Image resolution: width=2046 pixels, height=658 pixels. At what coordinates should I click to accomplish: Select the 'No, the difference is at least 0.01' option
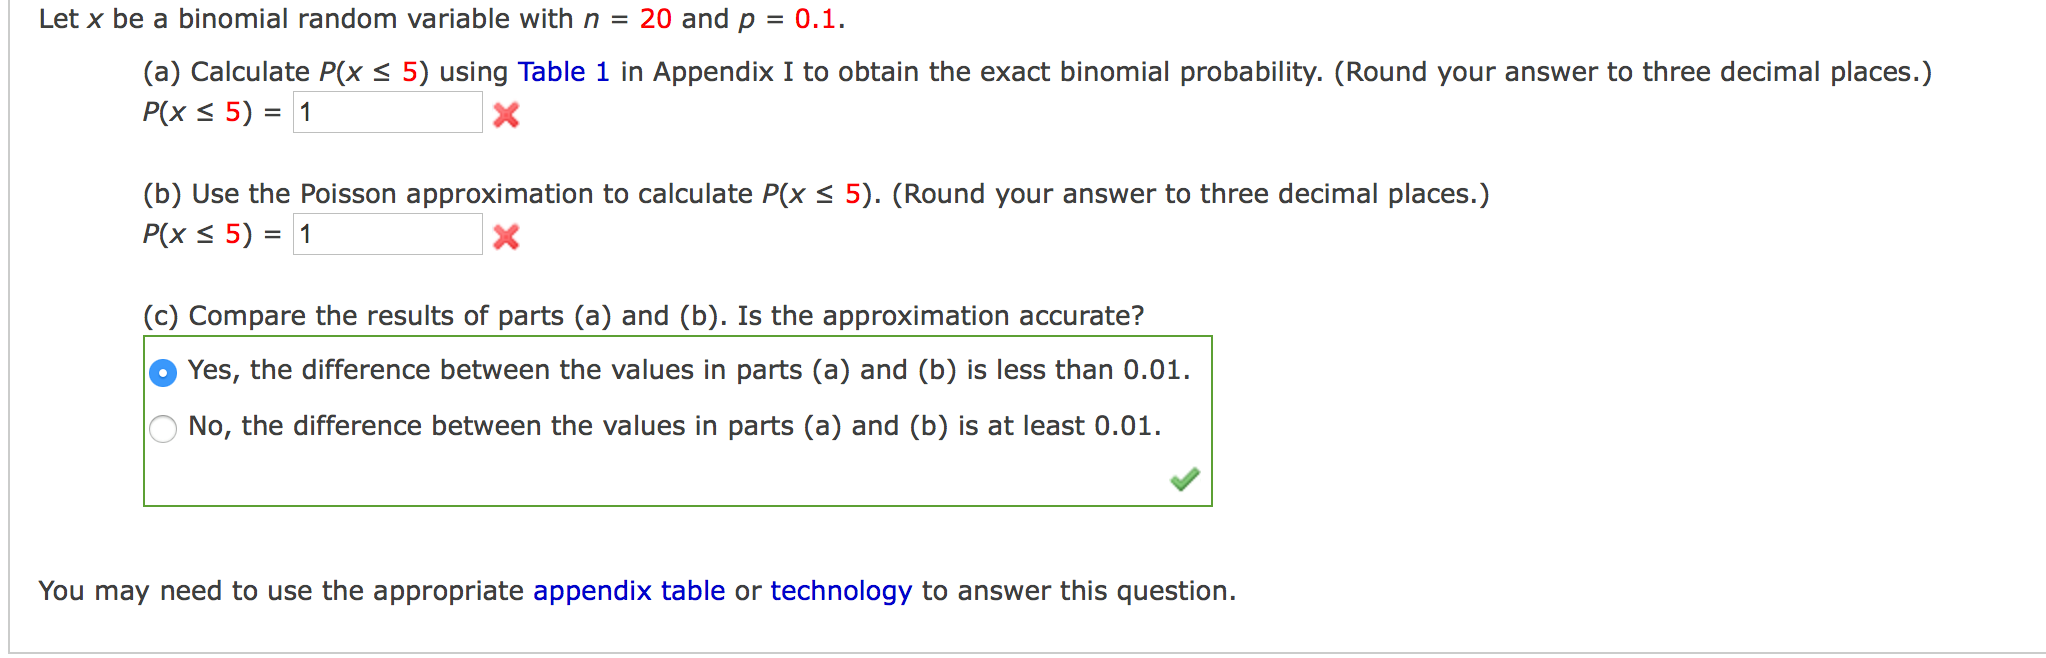[x=162, y=426]
